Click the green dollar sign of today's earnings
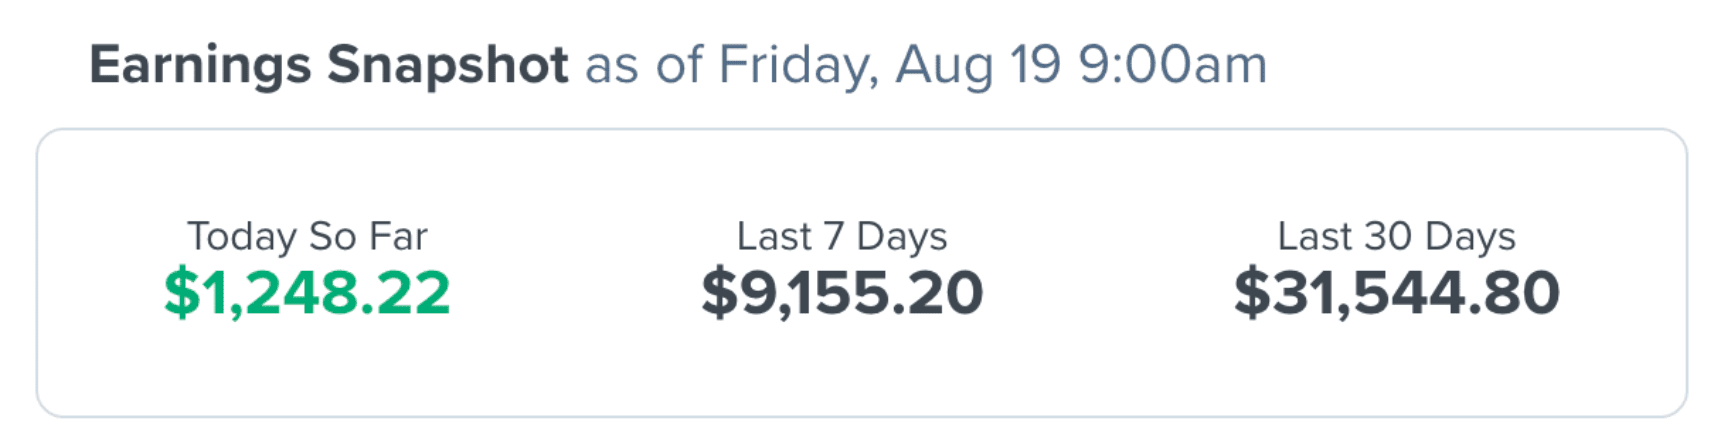The width and height of the screenshot is (1730, 446). 181,293
